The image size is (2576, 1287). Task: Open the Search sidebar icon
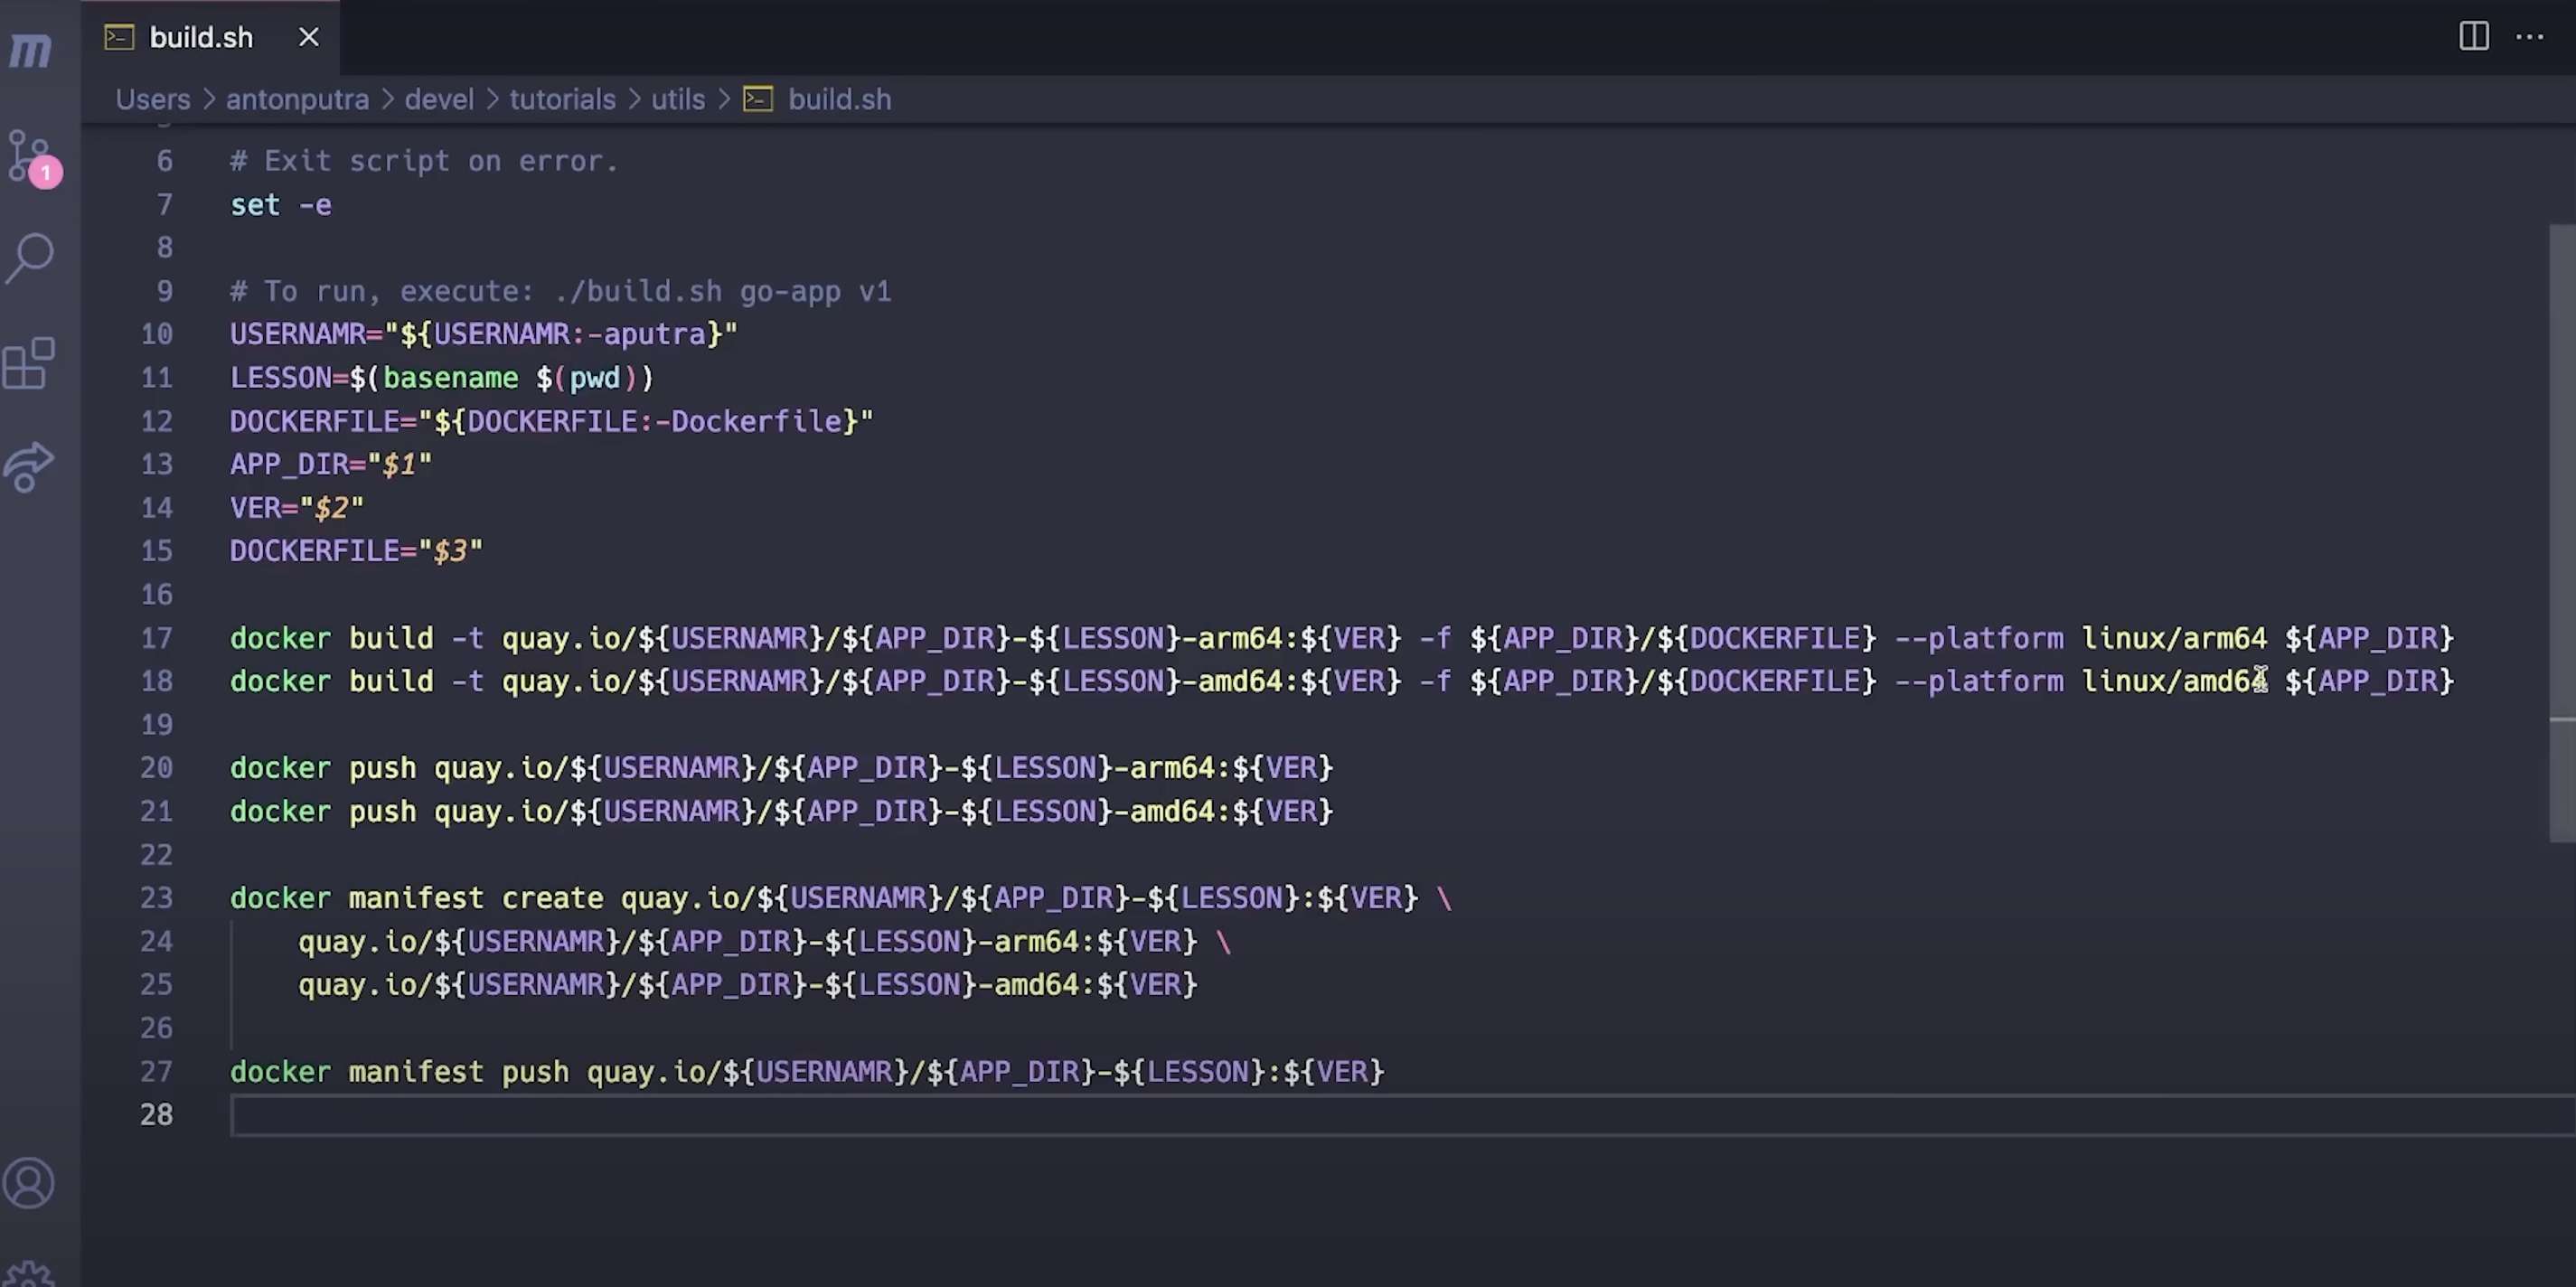[x=30, y=258]
